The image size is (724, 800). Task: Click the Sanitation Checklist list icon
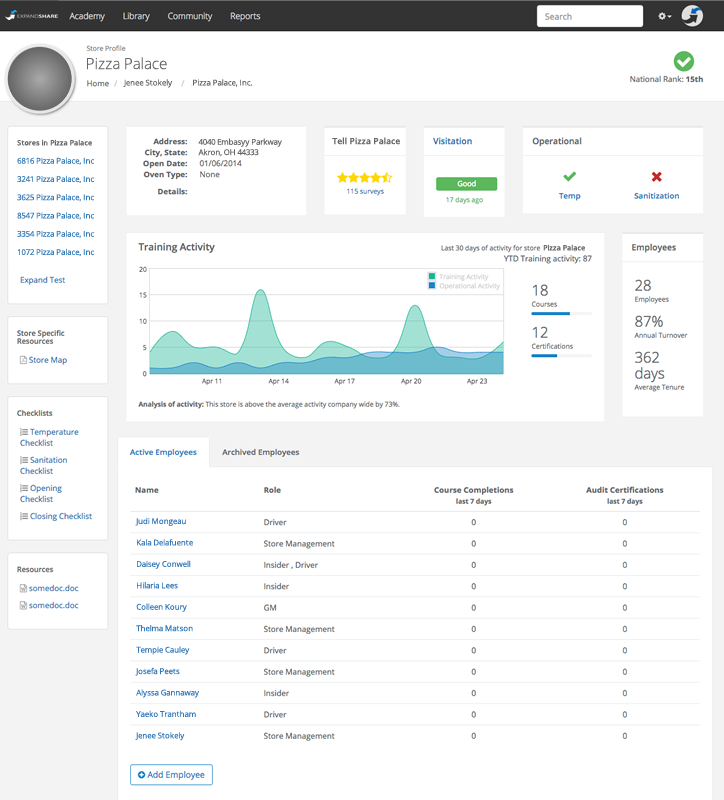(x=23, y=460)
